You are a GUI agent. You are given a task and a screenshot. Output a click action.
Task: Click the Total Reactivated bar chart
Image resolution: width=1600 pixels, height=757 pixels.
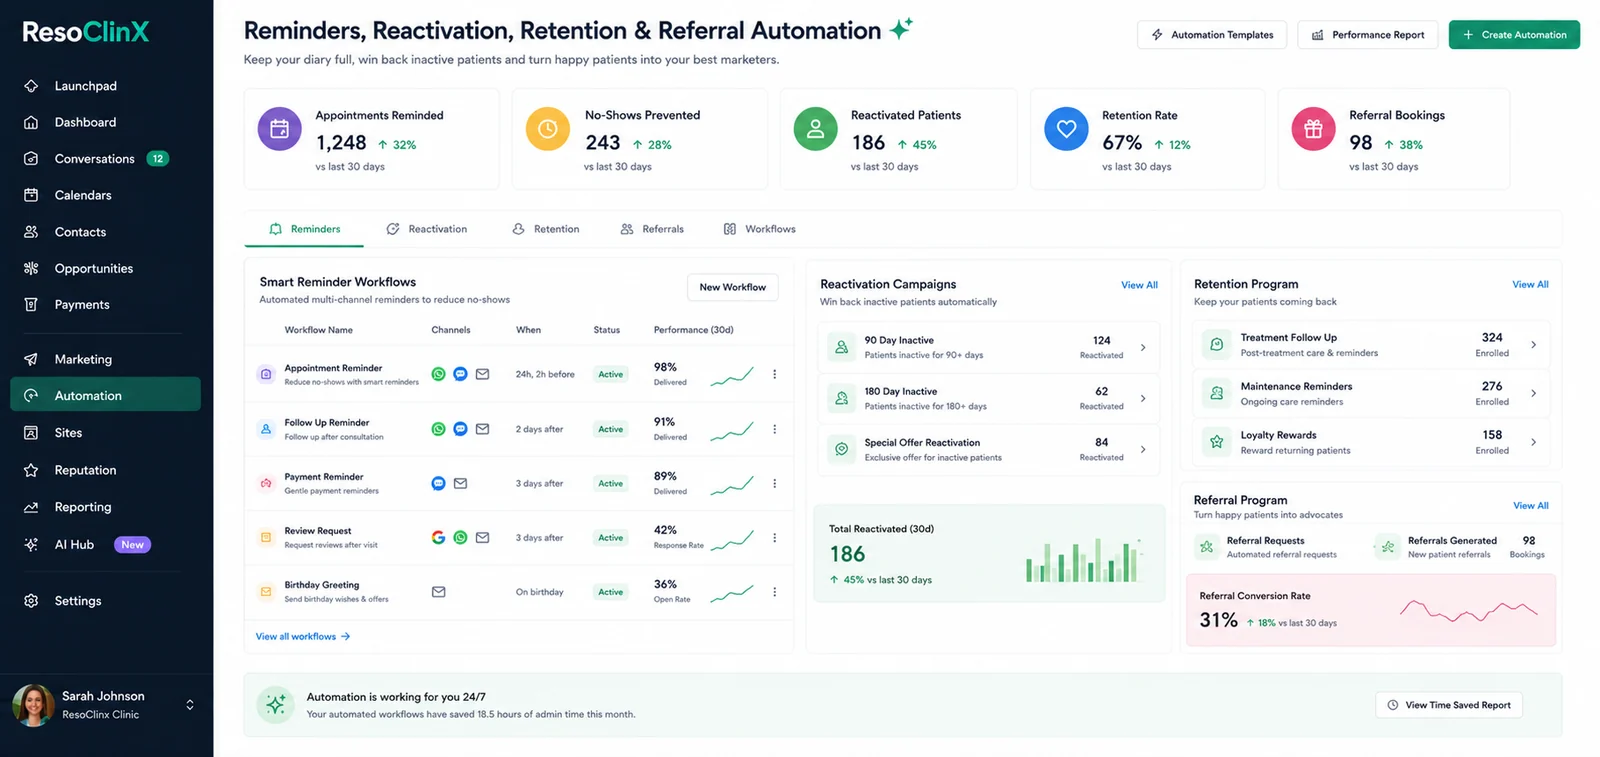coord(1084,560)
